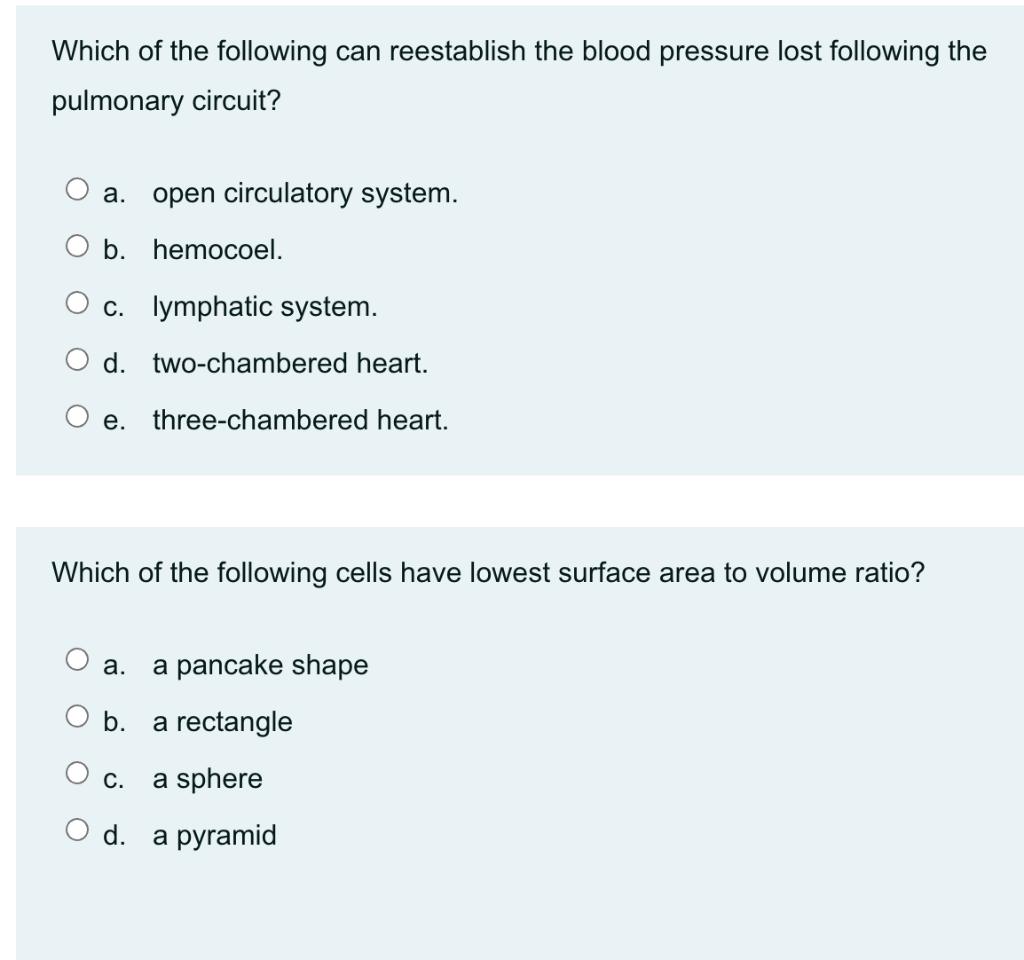
Task: Choose the pancake shape radio button
Action: tap(76, 663)
